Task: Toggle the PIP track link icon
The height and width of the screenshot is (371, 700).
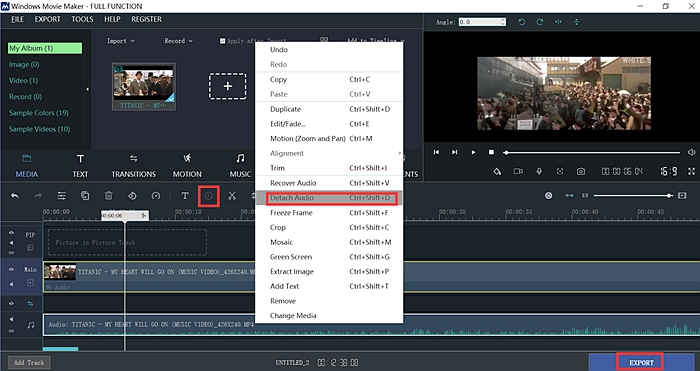Action: coord(11,253)
